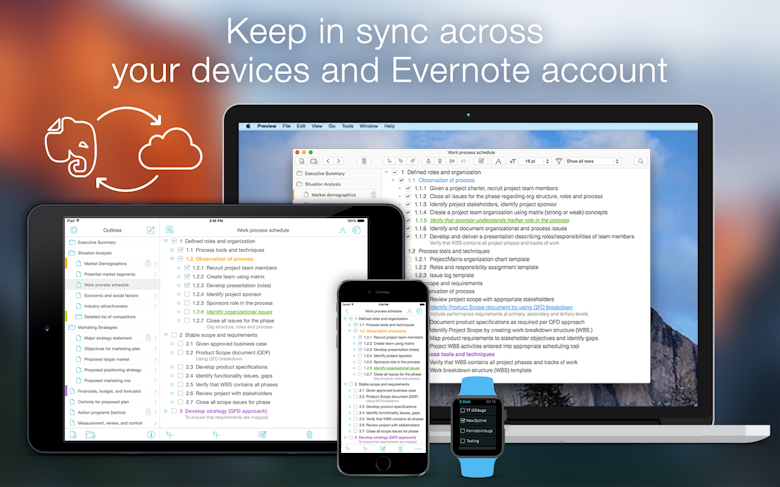This screenshot has height=487, width=780.
Task: Toggle the 'NewOutline' checkbox on the watch
Action: 463,420
